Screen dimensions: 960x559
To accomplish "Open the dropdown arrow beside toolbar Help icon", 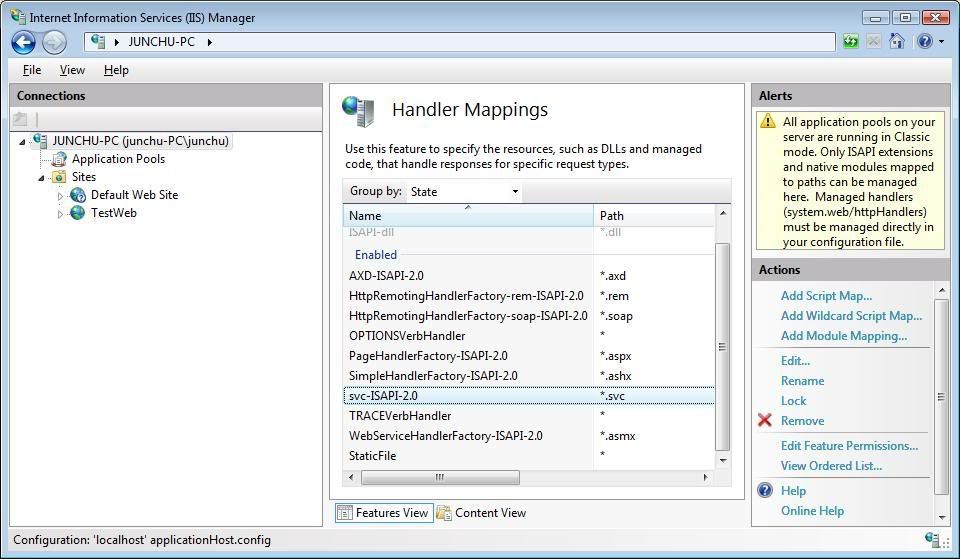I will click(941, 42).
